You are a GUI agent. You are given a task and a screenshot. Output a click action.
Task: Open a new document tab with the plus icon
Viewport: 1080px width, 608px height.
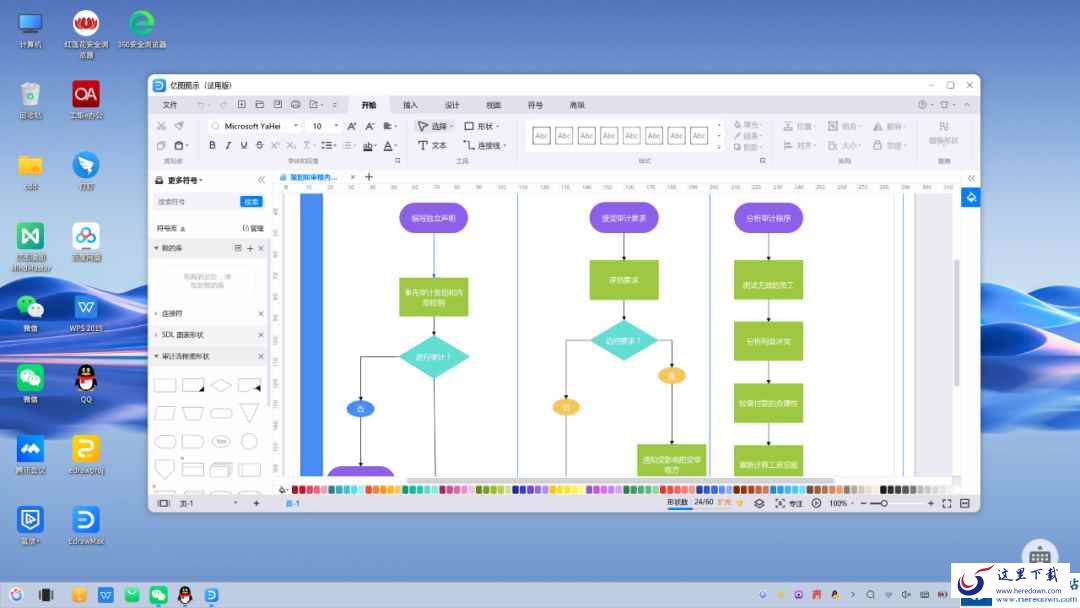(x=369, y=177)
